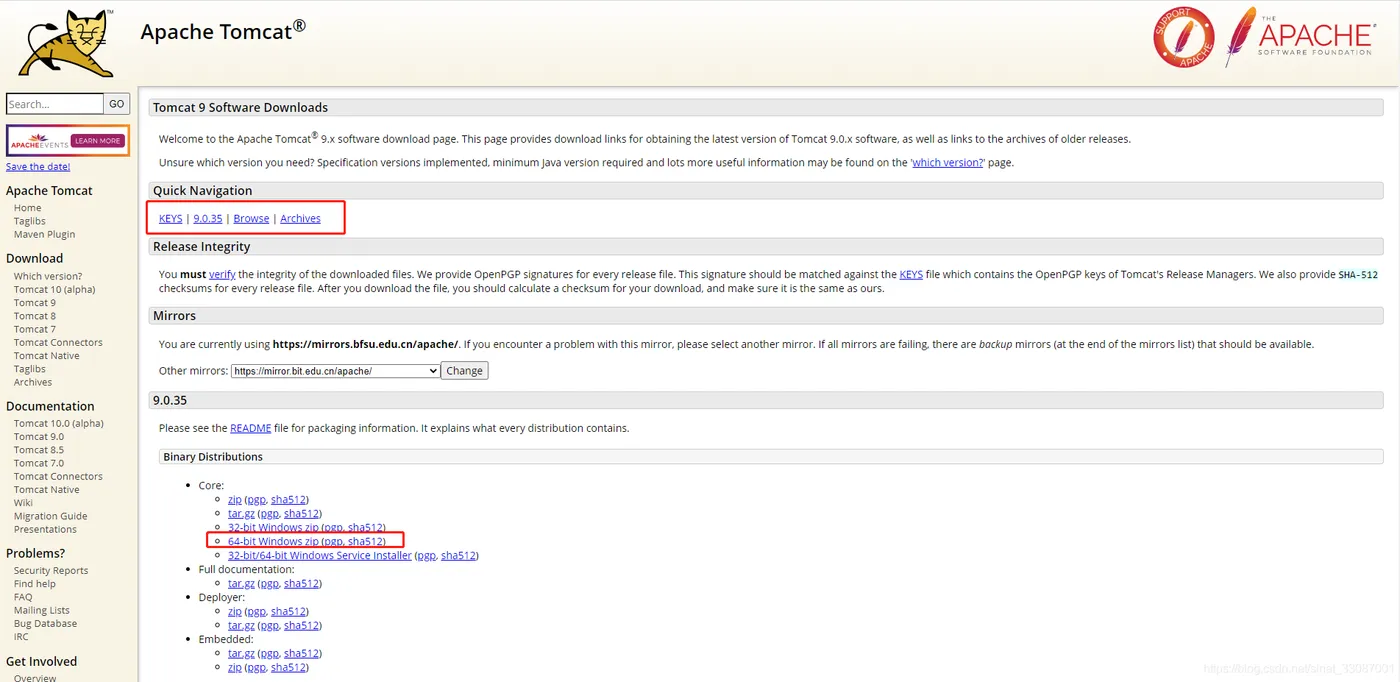Viewport: 1400px width, 682px height.
Task: Focus the Search input field
Action: tap(55, 104)
